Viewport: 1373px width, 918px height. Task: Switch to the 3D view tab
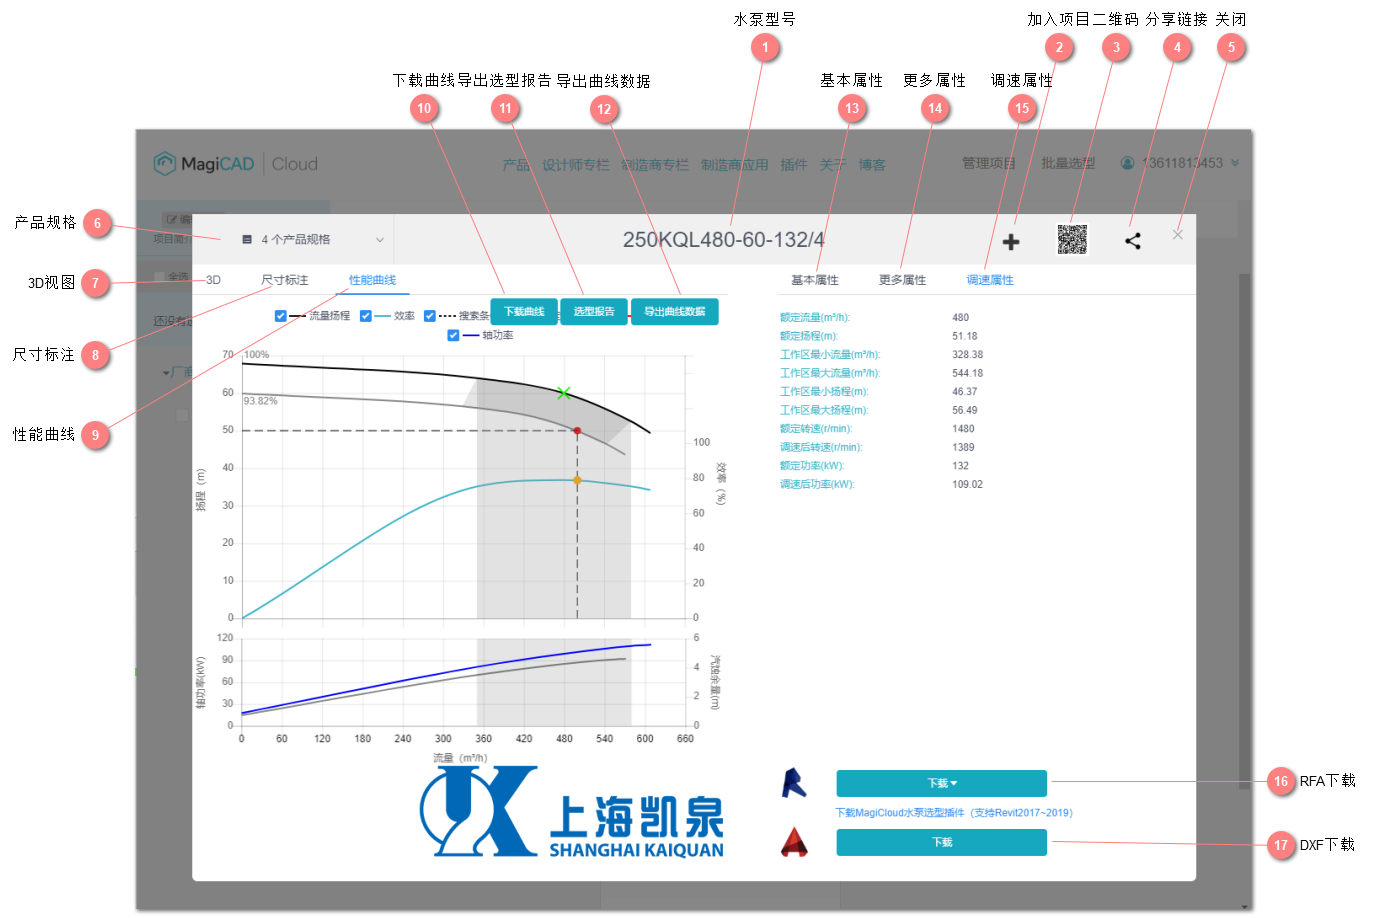tap(213, 280)
